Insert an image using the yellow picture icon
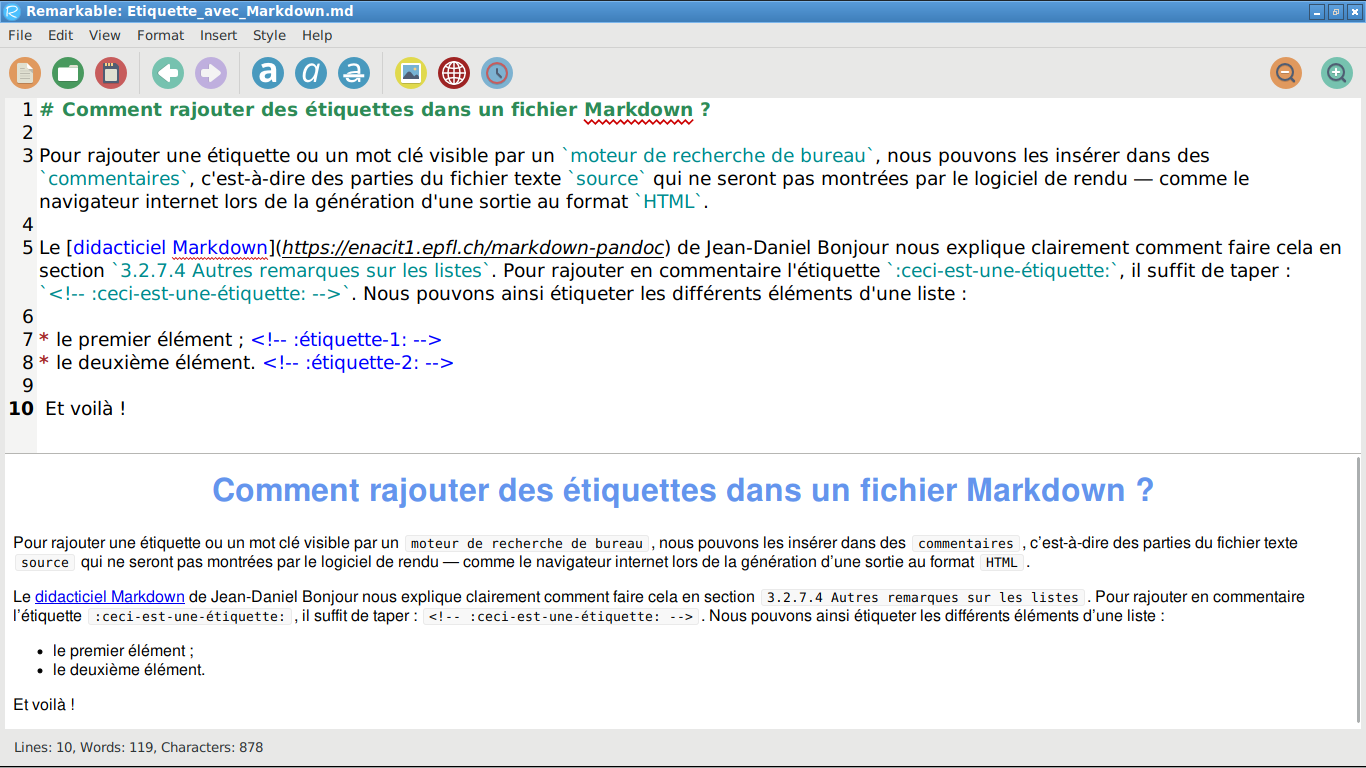 [411, 73]
